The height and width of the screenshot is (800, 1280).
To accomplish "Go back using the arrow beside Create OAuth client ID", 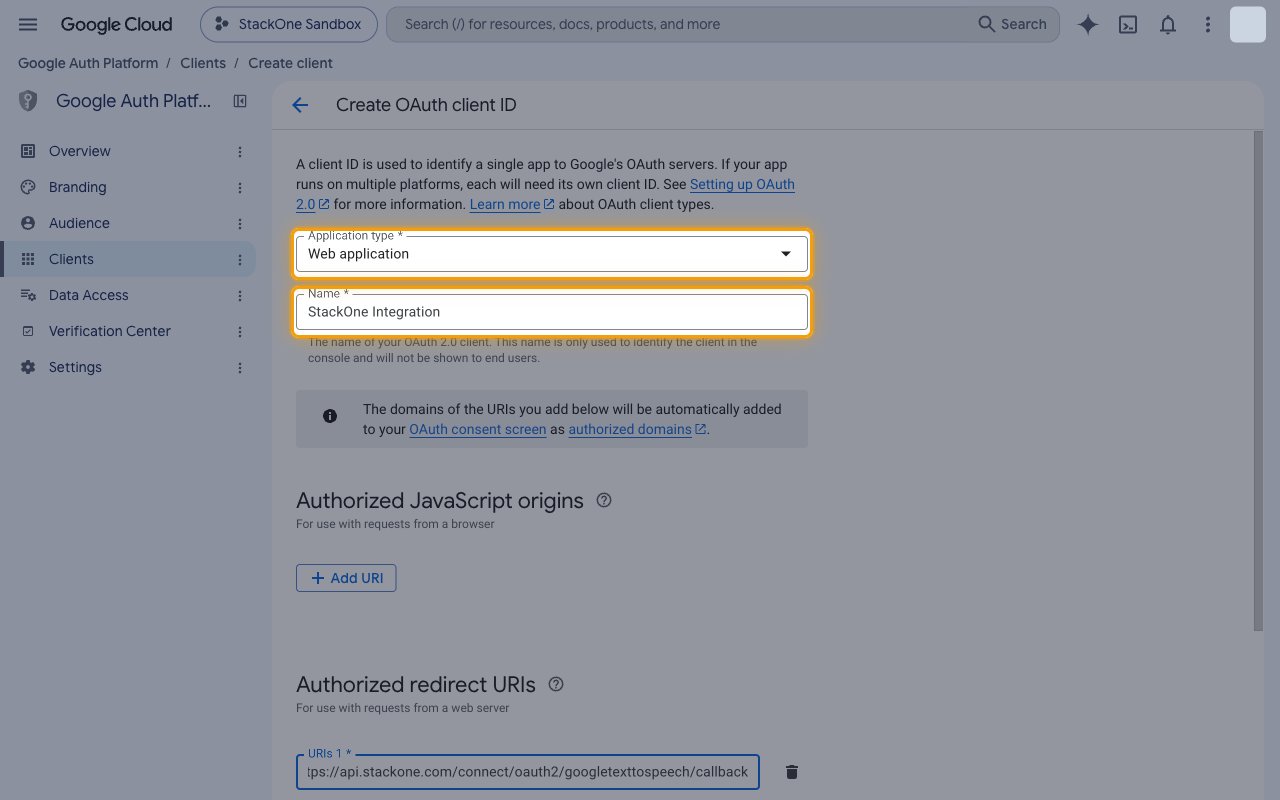I will [x=300, y=105].
